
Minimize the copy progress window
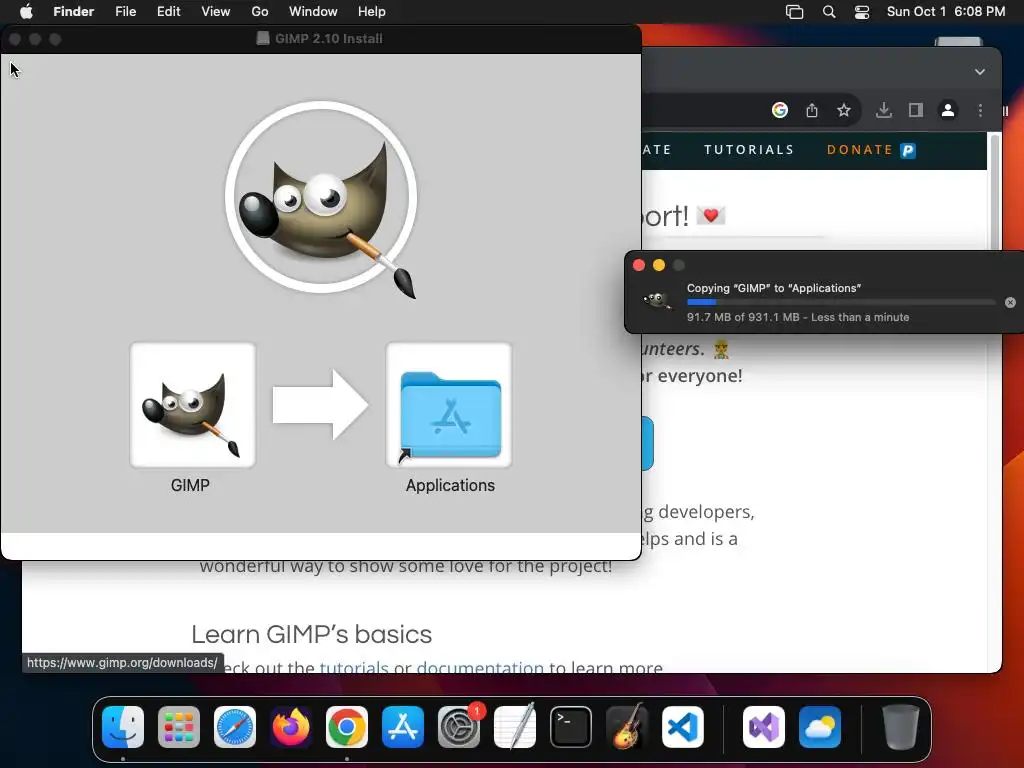[659, 265]
